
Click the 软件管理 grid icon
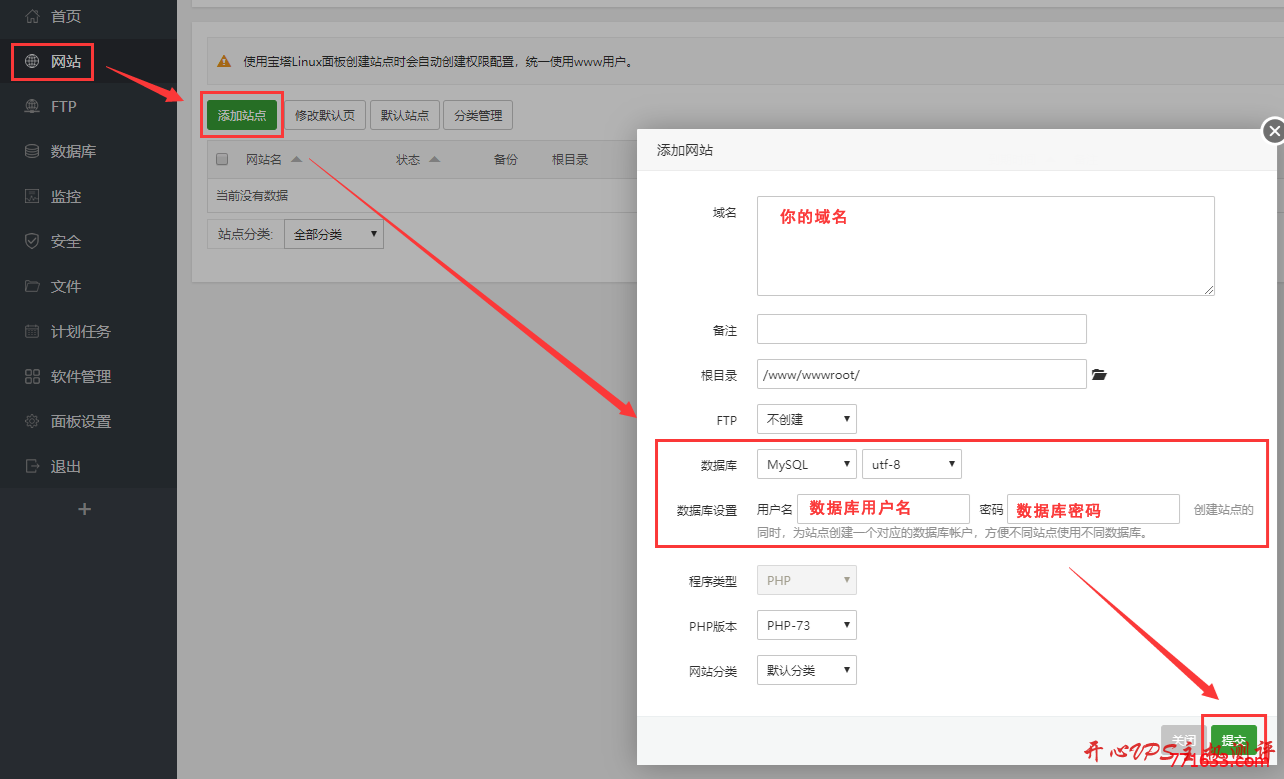coord(32,377)
